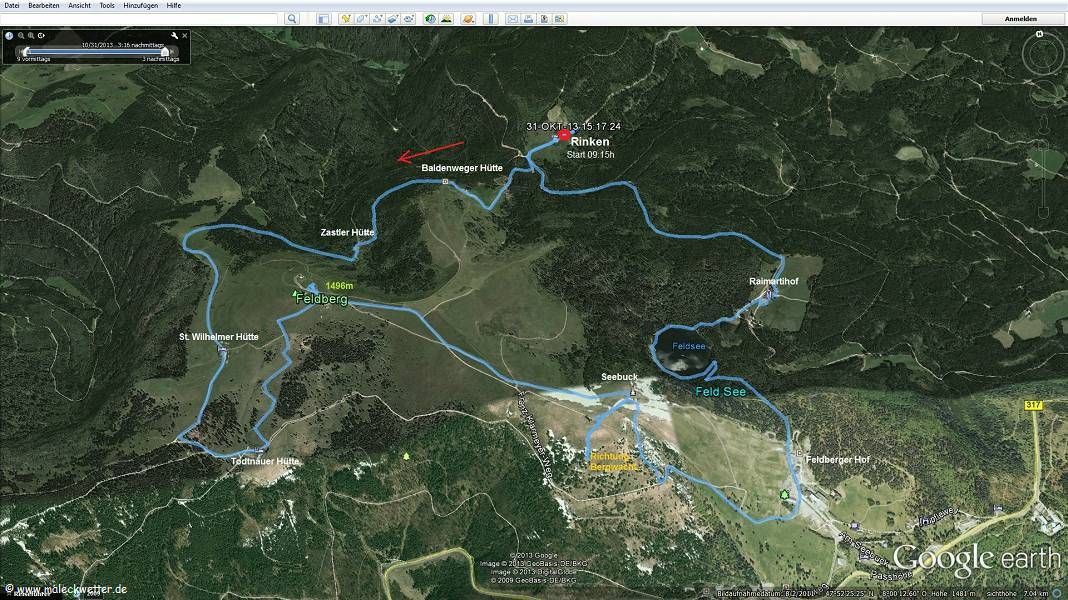Click the Anmelden sign-in button
This screenshot has height=600, width=1068.
[x=1021, y=19]
